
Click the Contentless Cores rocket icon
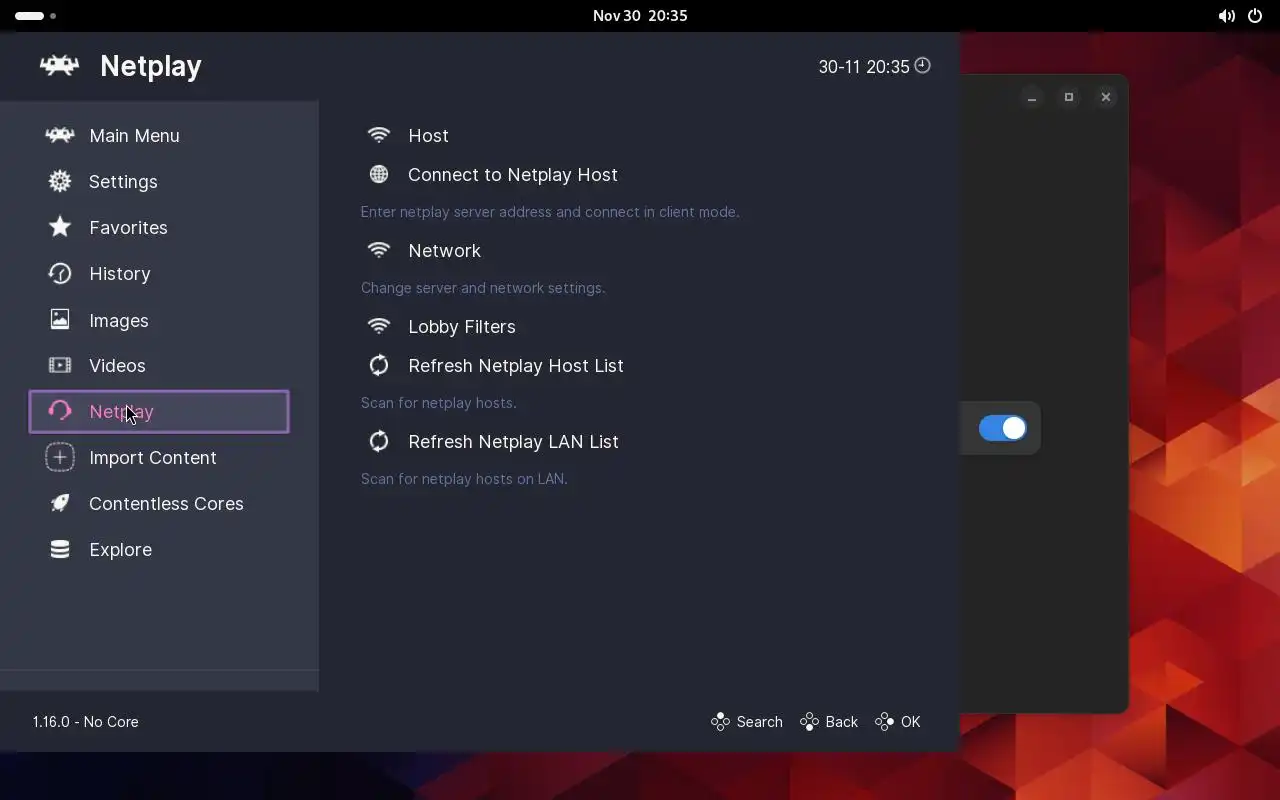(60, 503)
